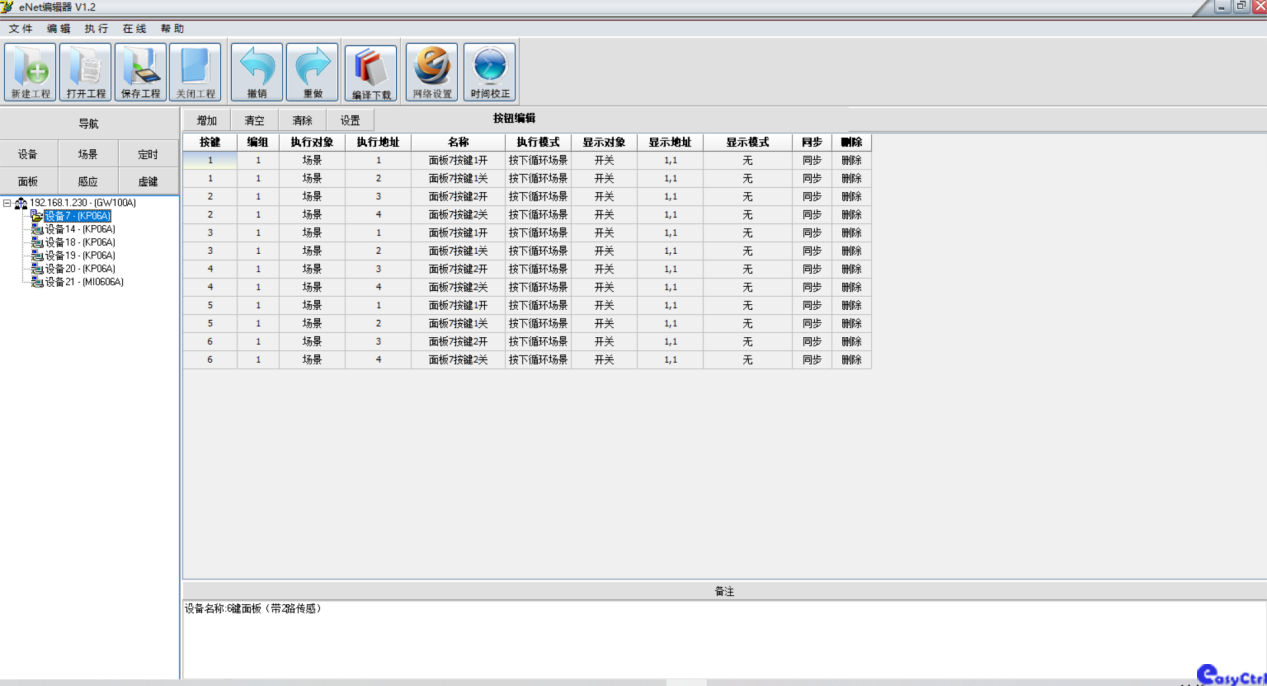Click the 时间校正 (Time Calibration) icon
The image size is (1267, 686).
[490, 72]
